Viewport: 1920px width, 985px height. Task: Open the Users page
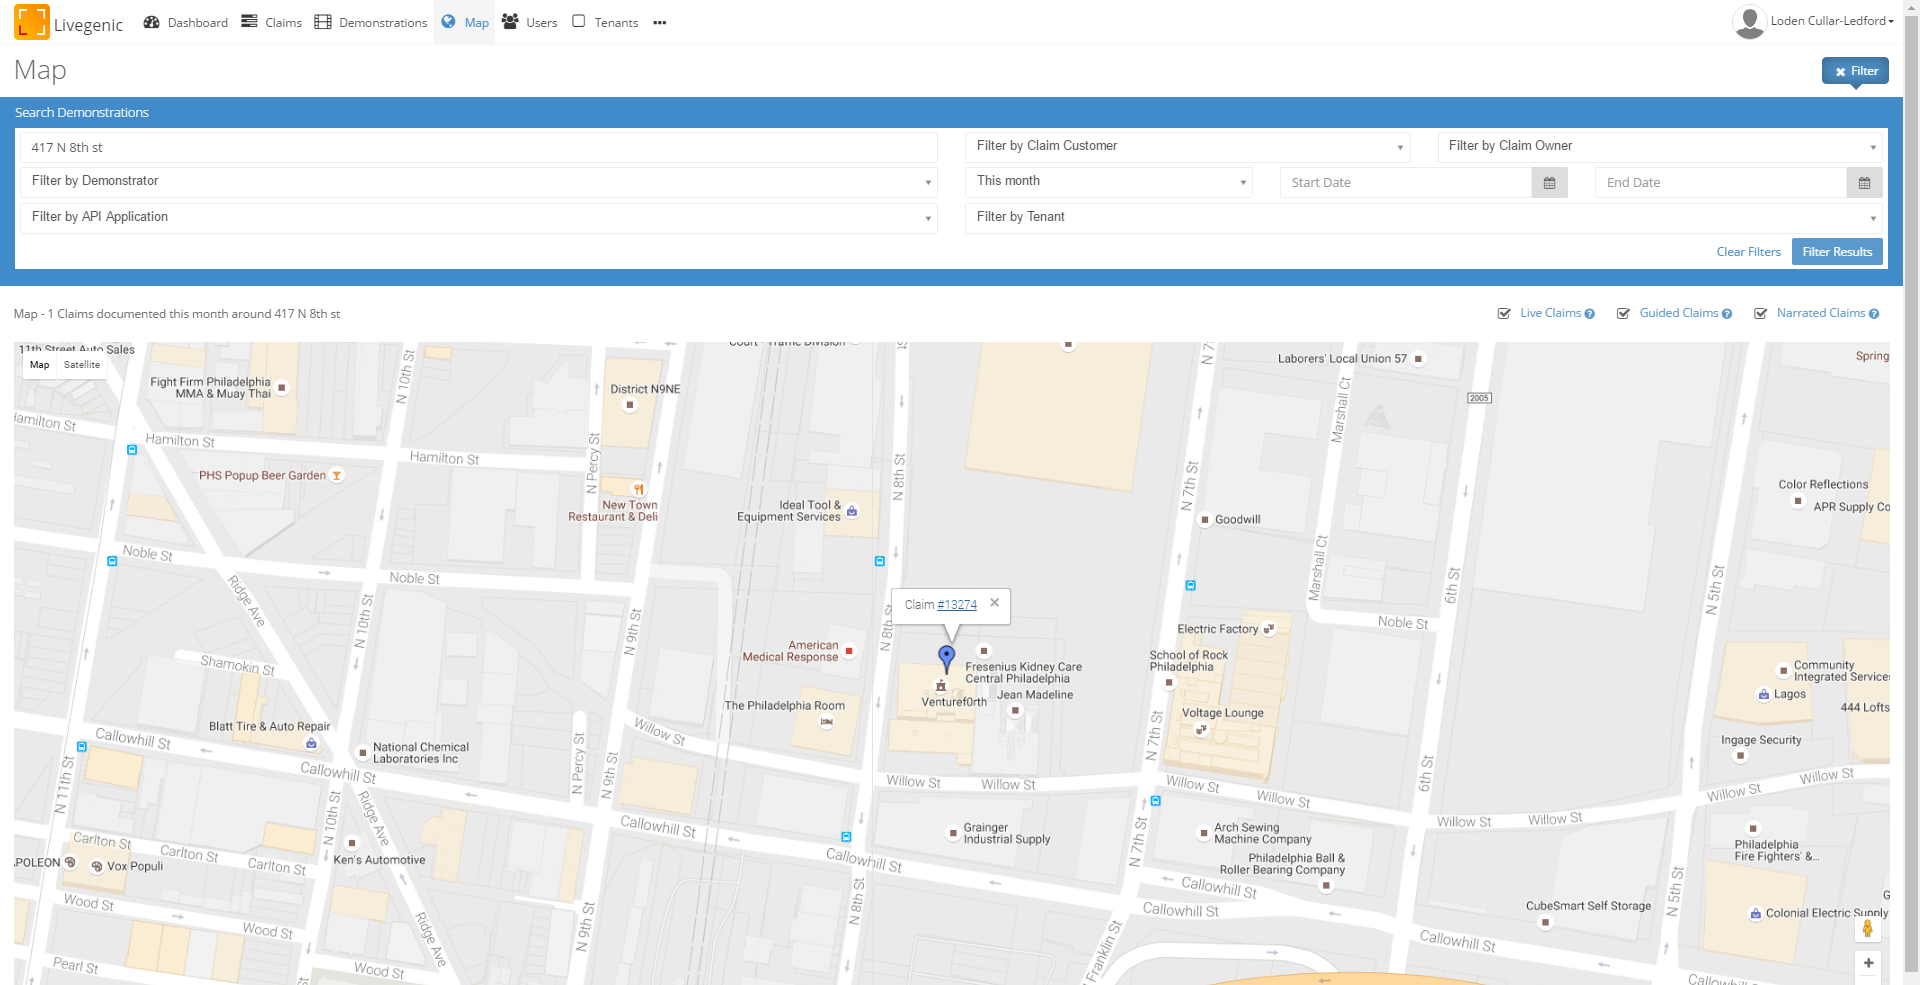pos(530,22)
